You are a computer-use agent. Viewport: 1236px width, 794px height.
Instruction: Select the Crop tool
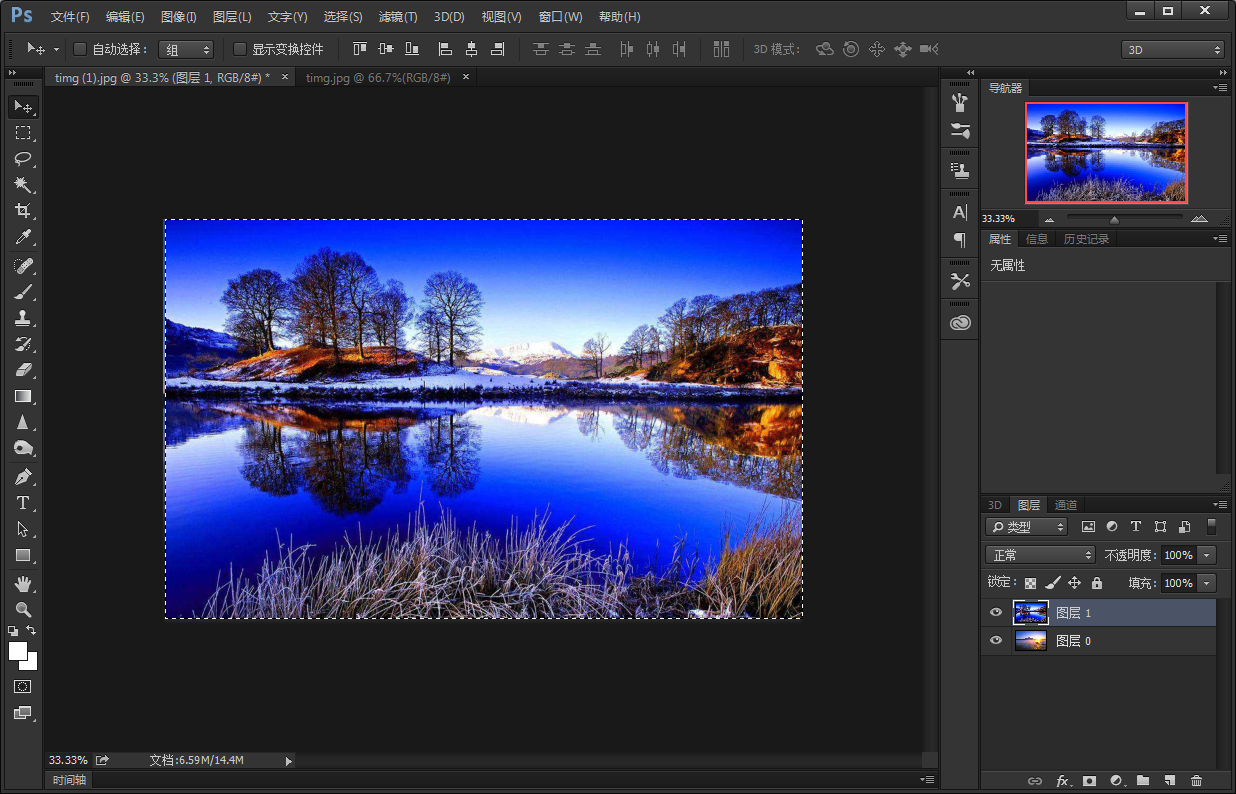tap(23, 211)
